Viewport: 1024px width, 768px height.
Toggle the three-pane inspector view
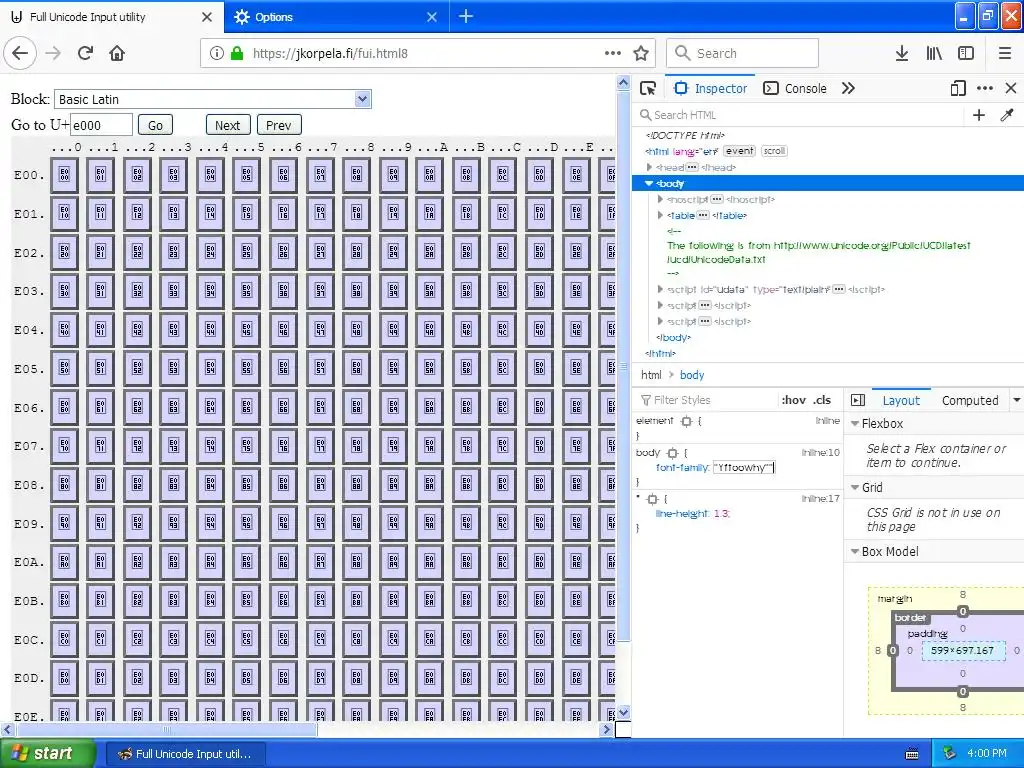click(858, 400)
